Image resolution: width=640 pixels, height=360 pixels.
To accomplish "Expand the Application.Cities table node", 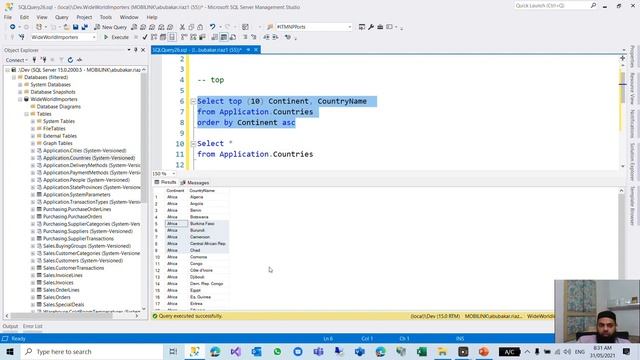I will tap(33, 151).
